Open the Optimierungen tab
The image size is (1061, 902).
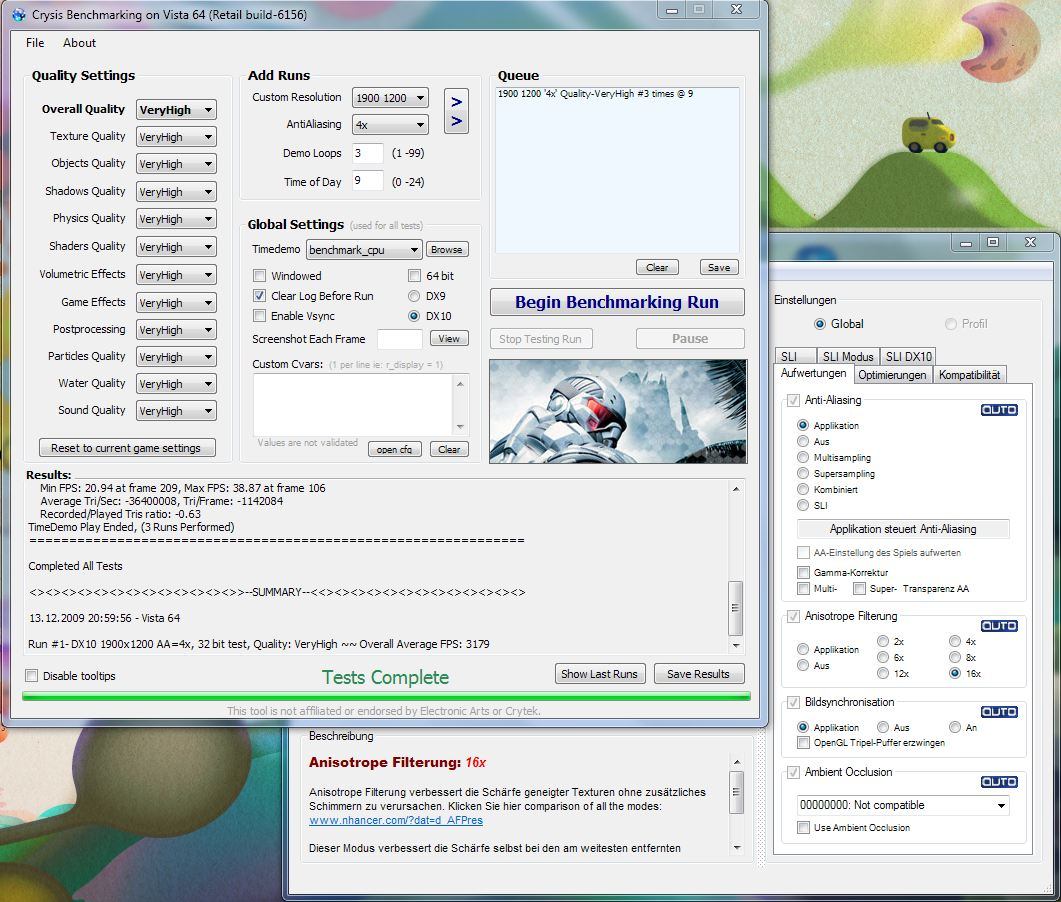893,375
